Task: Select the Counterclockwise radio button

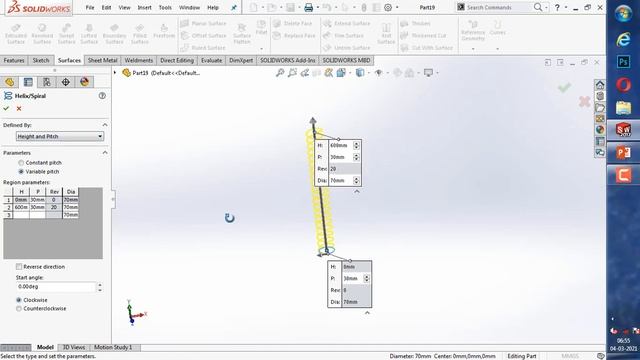Action: coord(19,309)
